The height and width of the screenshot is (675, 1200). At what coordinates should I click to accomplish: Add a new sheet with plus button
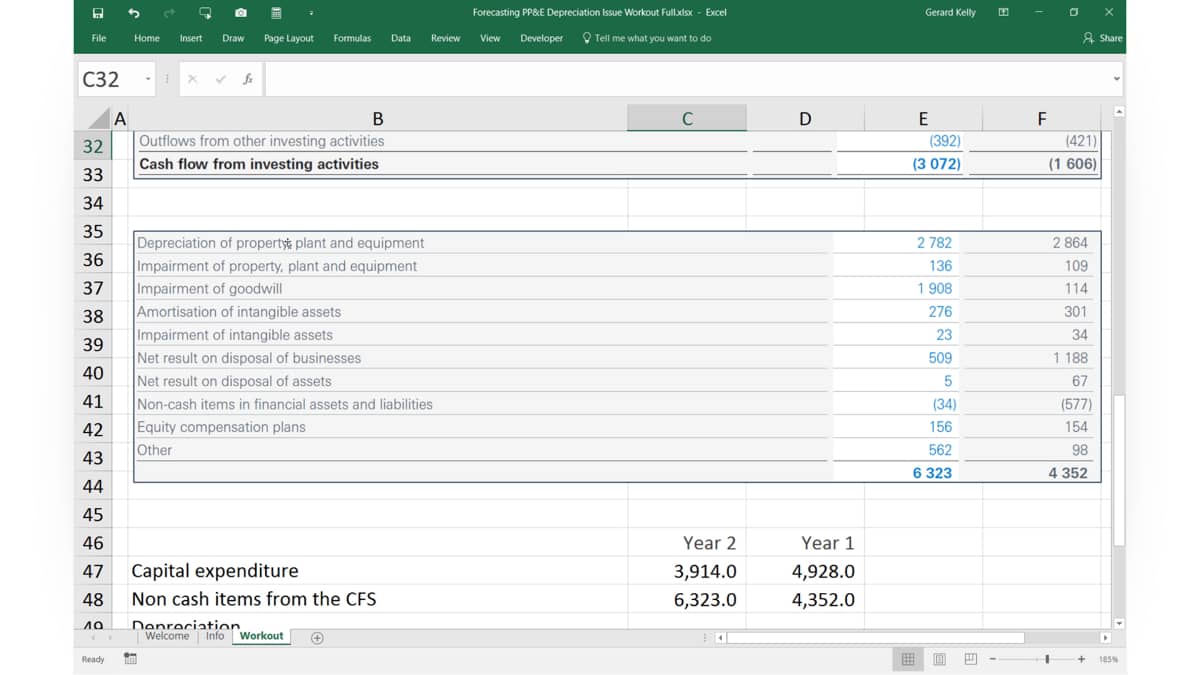click(317, 638)
